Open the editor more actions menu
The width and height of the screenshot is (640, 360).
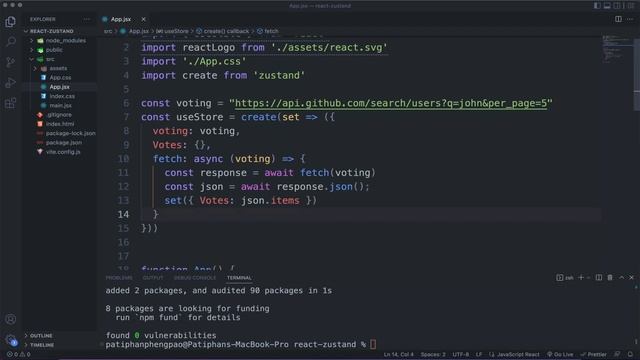point(631,19)
